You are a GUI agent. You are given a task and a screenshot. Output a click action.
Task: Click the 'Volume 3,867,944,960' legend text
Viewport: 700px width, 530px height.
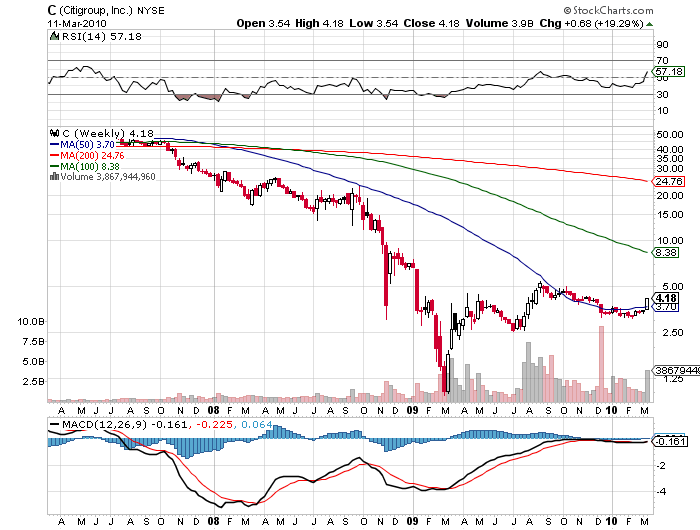(x=108, y=177)
